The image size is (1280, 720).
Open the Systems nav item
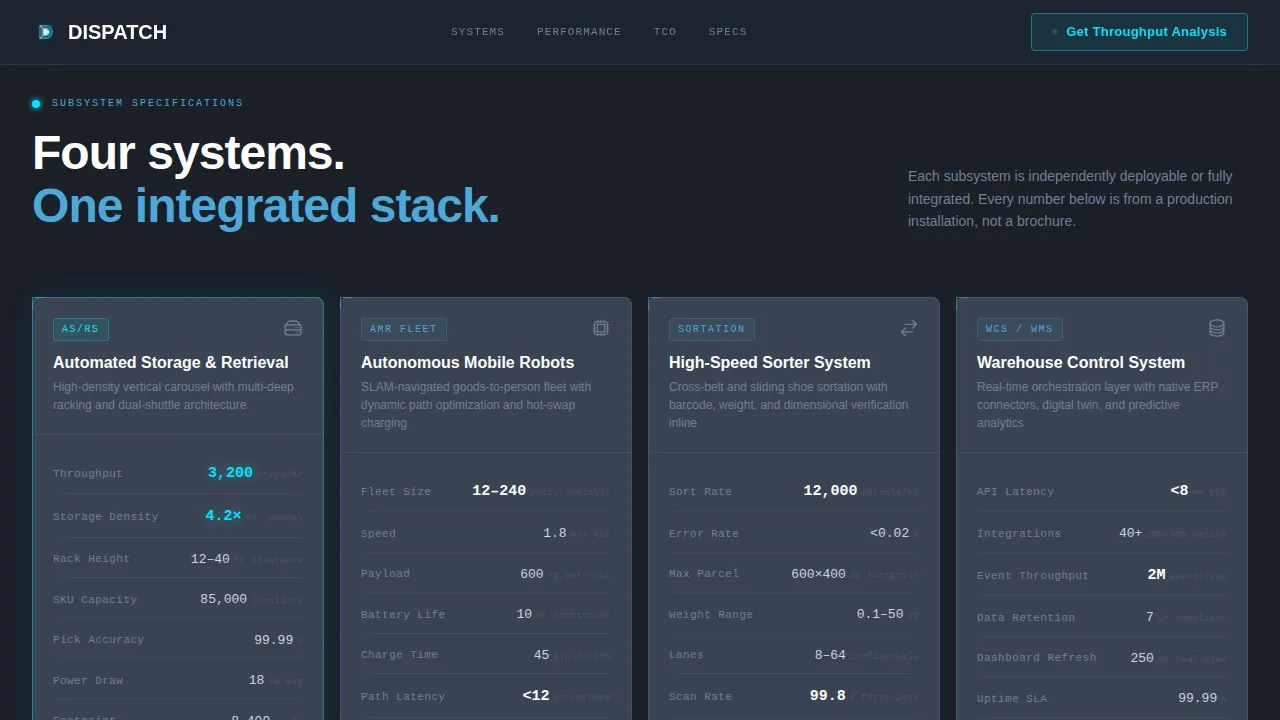point(478,32)
